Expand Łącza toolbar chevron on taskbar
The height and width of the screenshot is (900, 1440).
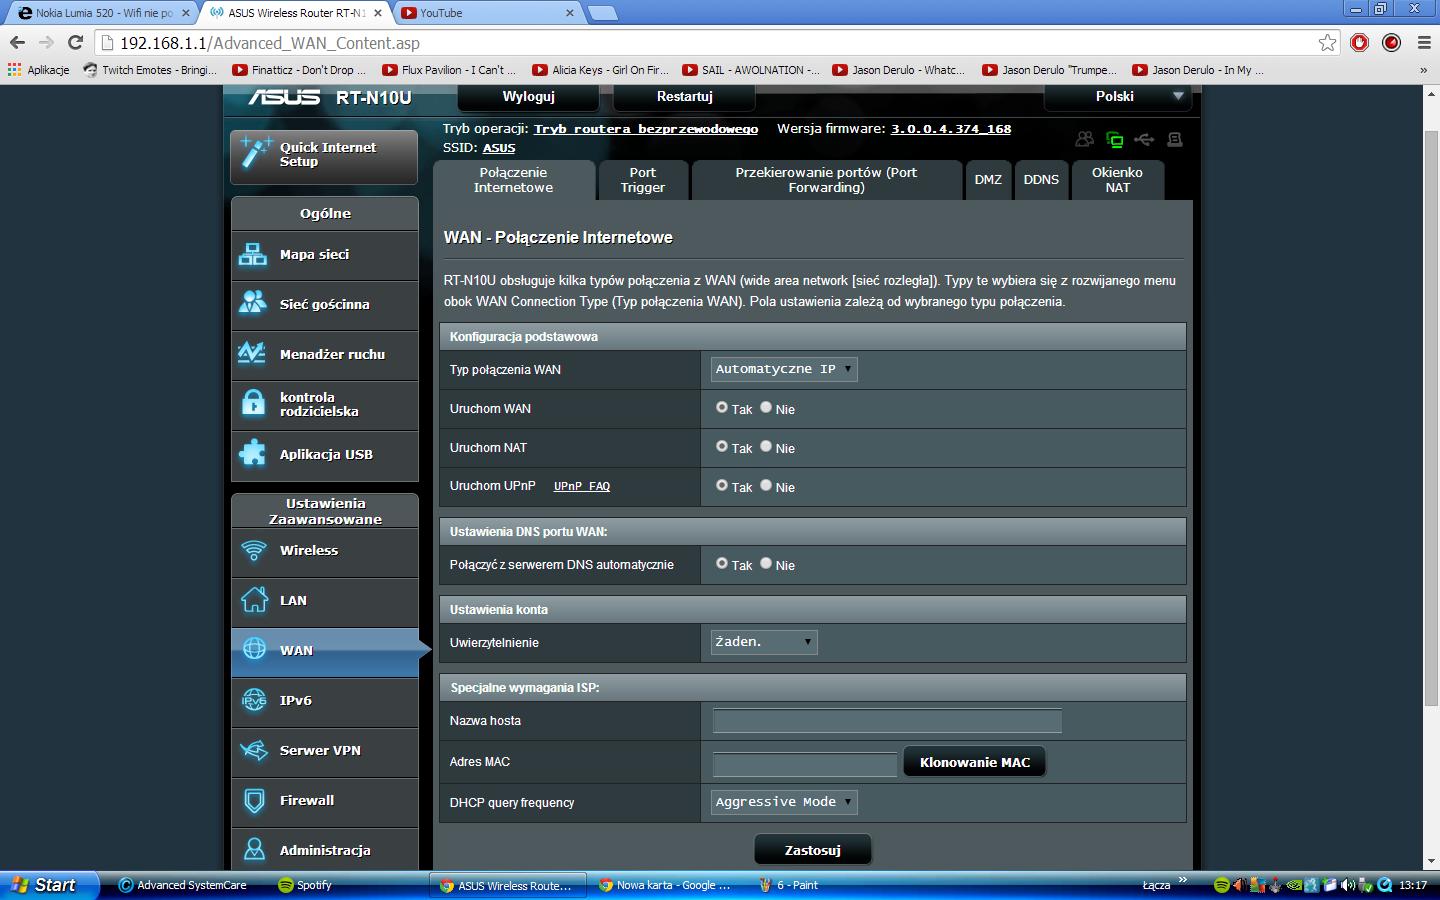(1184, 881)
